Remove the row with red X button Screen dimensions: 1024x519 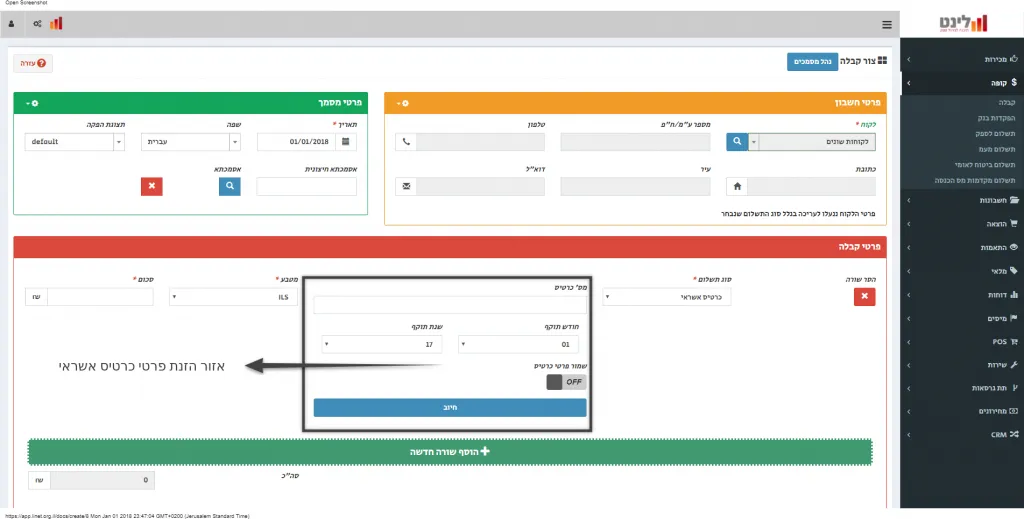(x=865, y=296)
